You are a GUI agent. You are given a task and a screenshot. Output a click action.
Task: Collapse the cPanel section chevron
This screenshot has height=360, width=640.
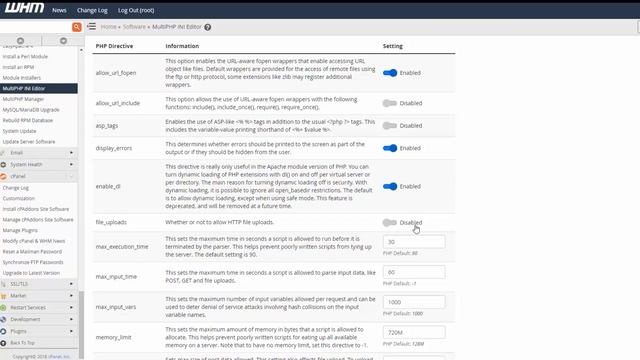[x=71, y=176]
